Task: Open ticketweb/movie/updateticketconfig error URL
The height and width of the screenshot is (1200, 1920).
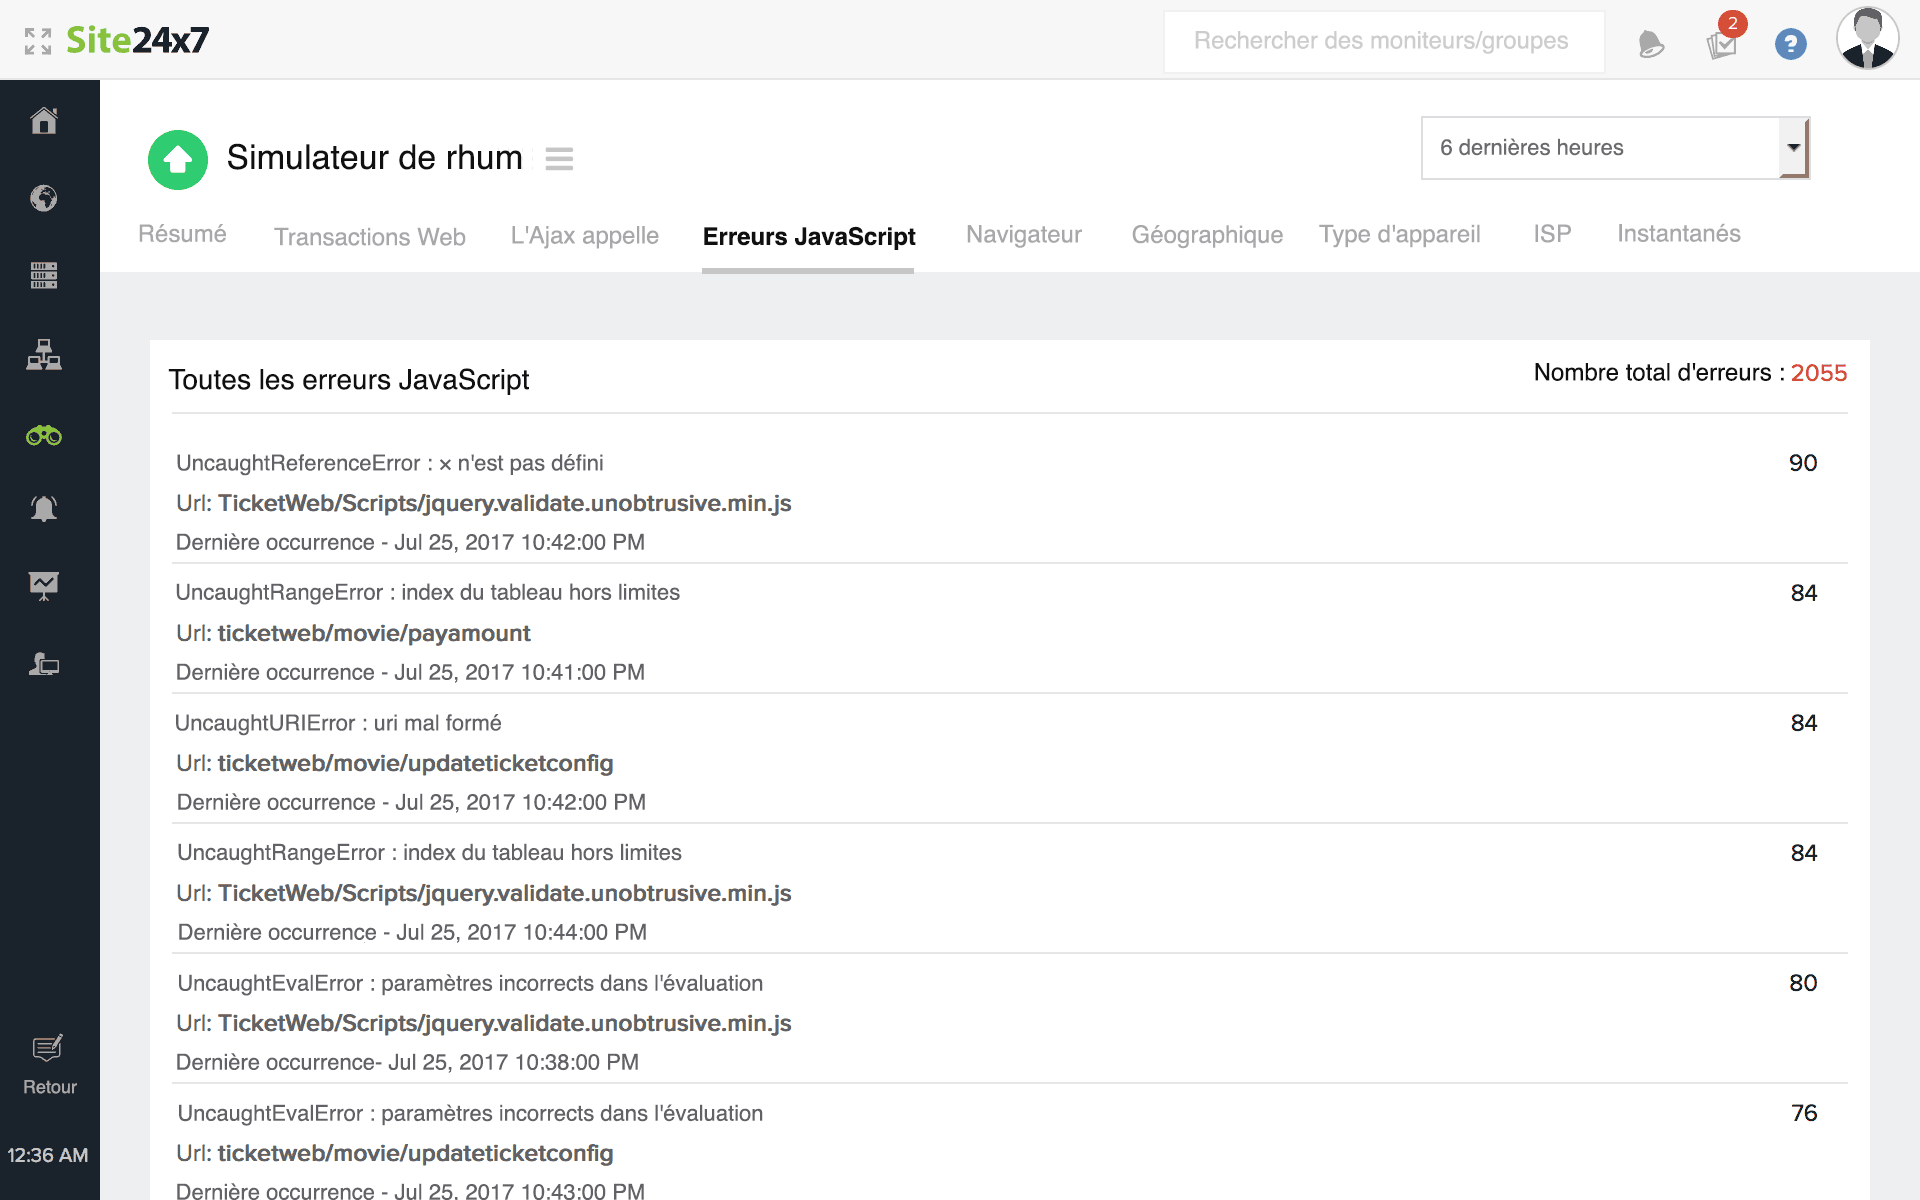Action: coord(415,762)
